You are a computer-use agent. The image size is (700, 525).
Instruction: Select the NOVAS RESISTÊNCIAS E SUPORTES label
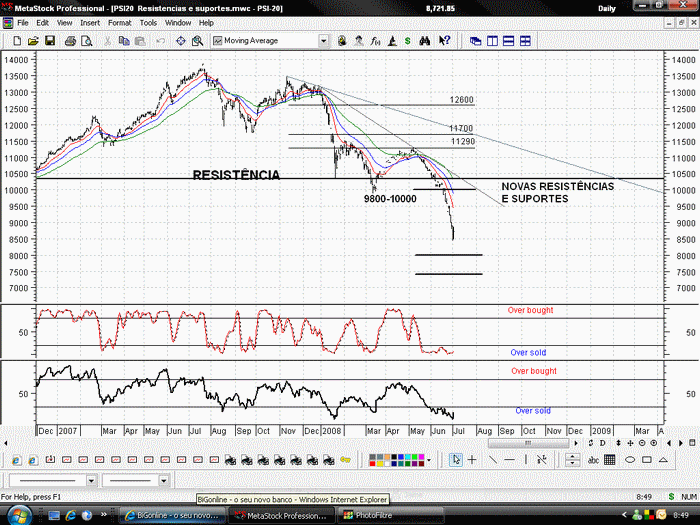[558, 192]
